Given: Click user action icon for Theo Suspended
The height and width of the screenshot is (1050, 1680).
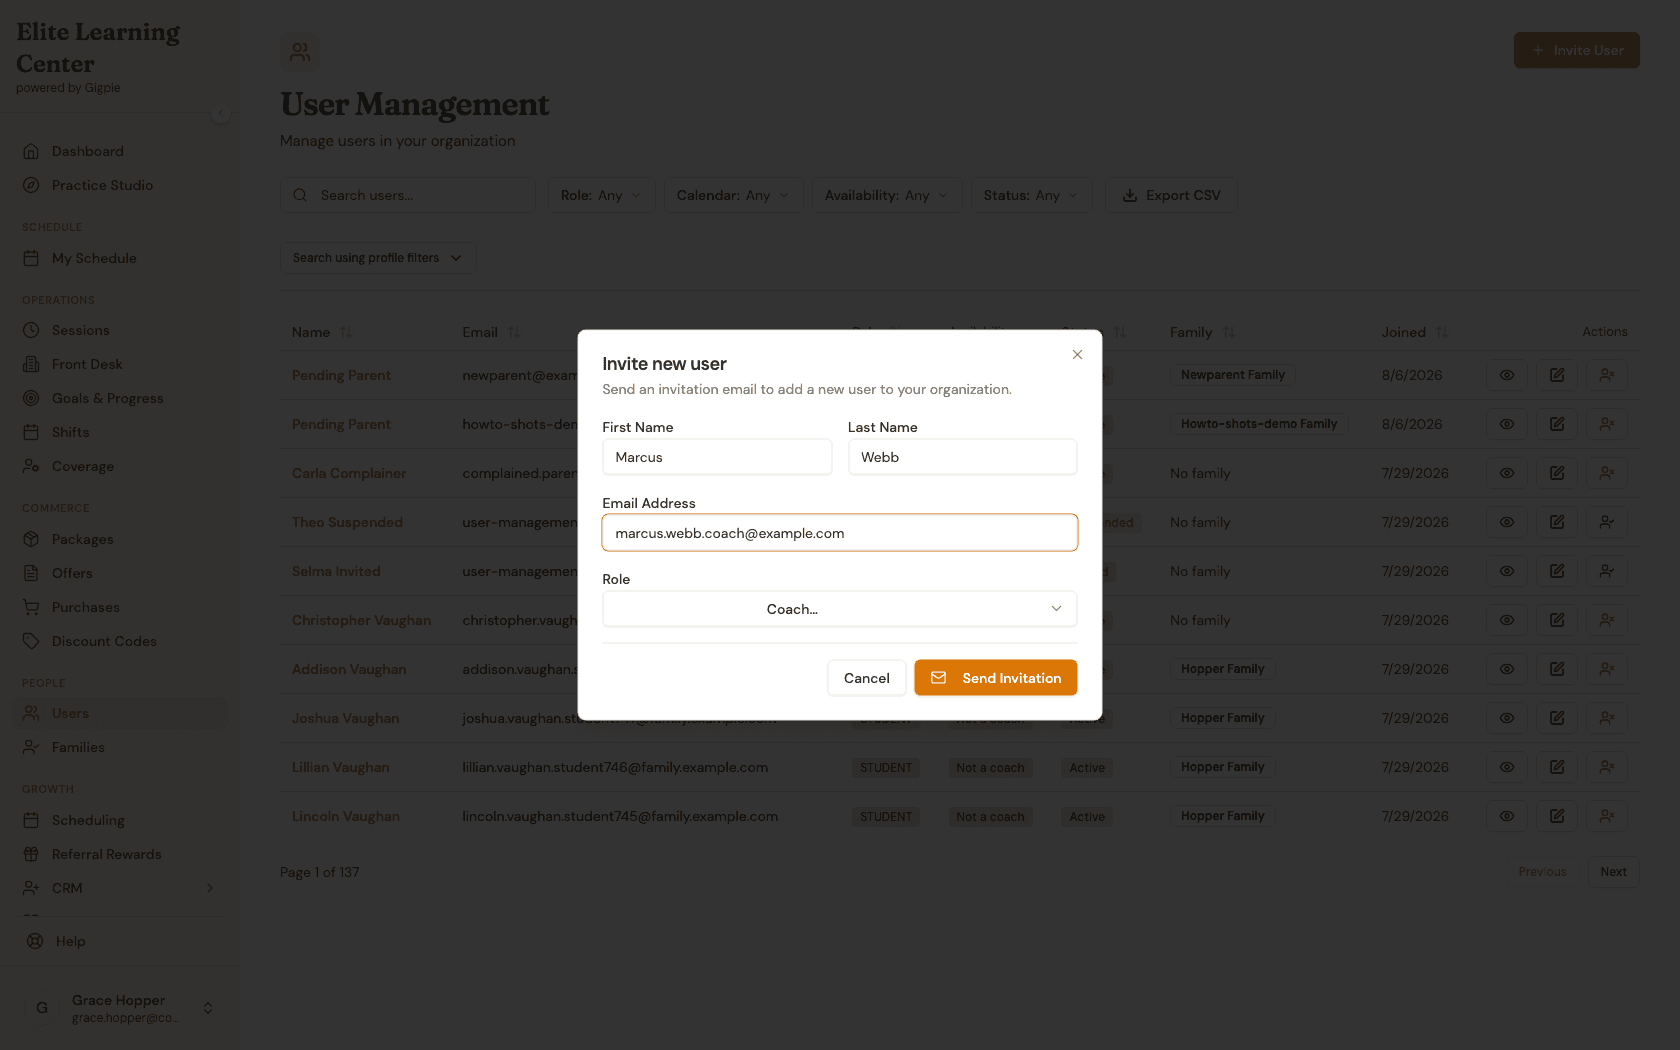Looking at the screenshot, I should pyautogui.click(x=1607, y=522).
